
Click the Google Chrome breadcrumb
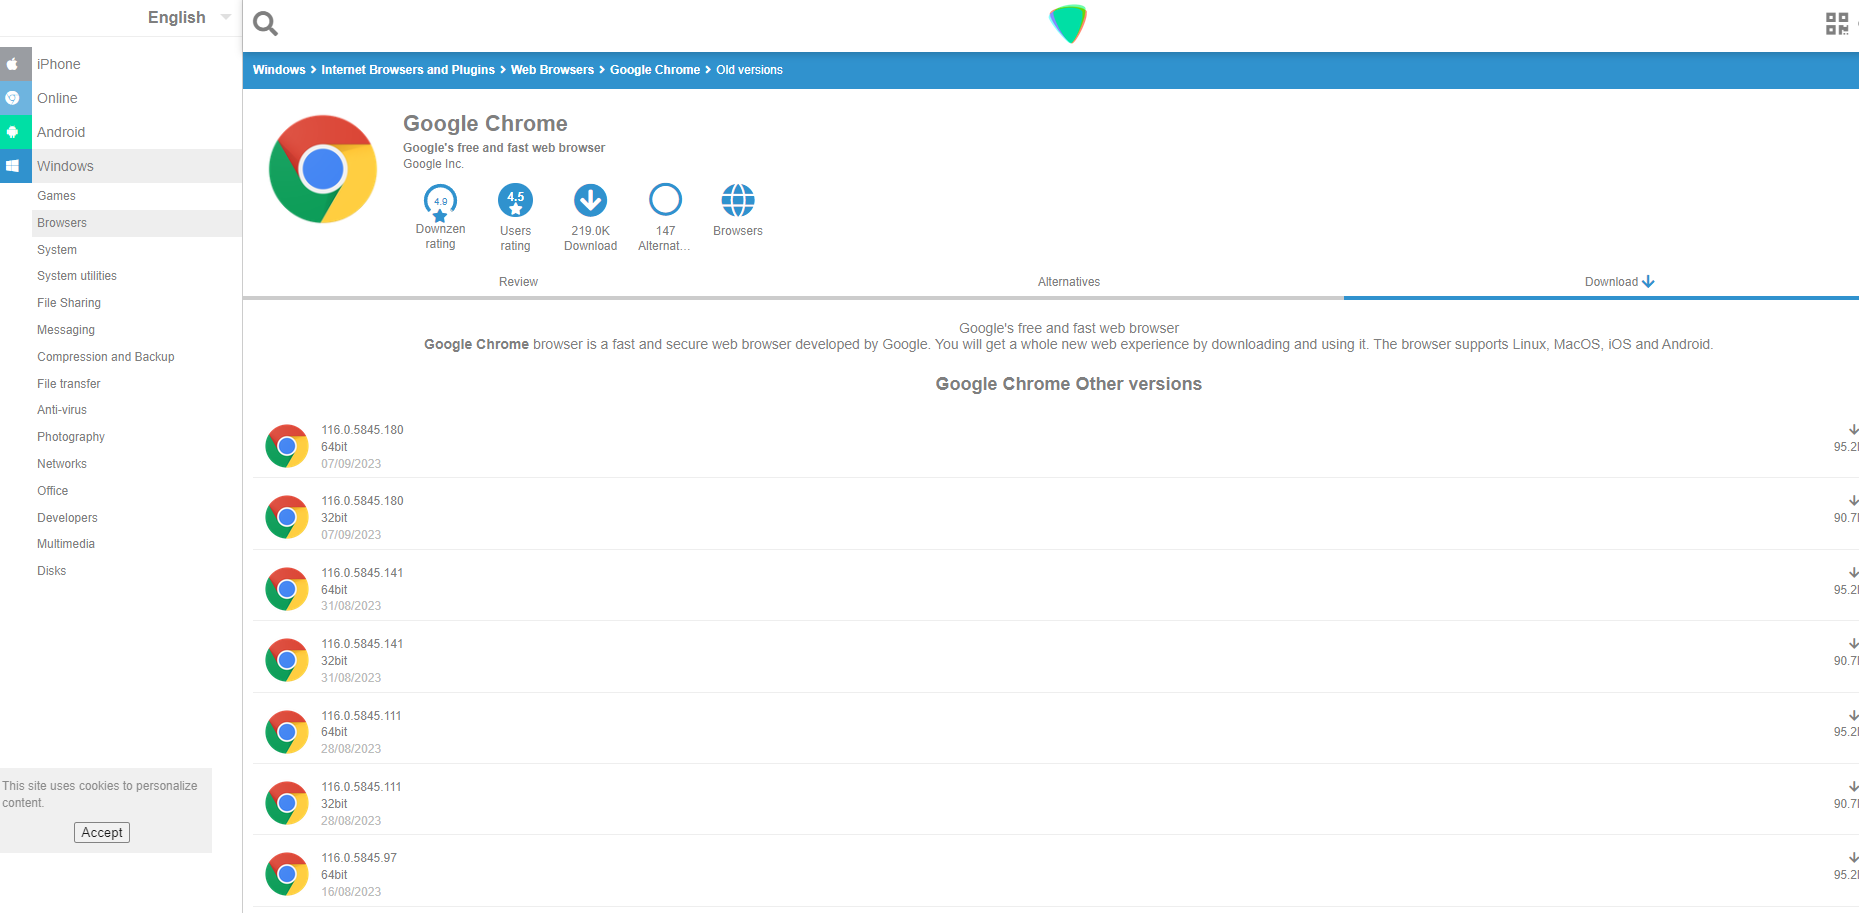click(655, 70)
